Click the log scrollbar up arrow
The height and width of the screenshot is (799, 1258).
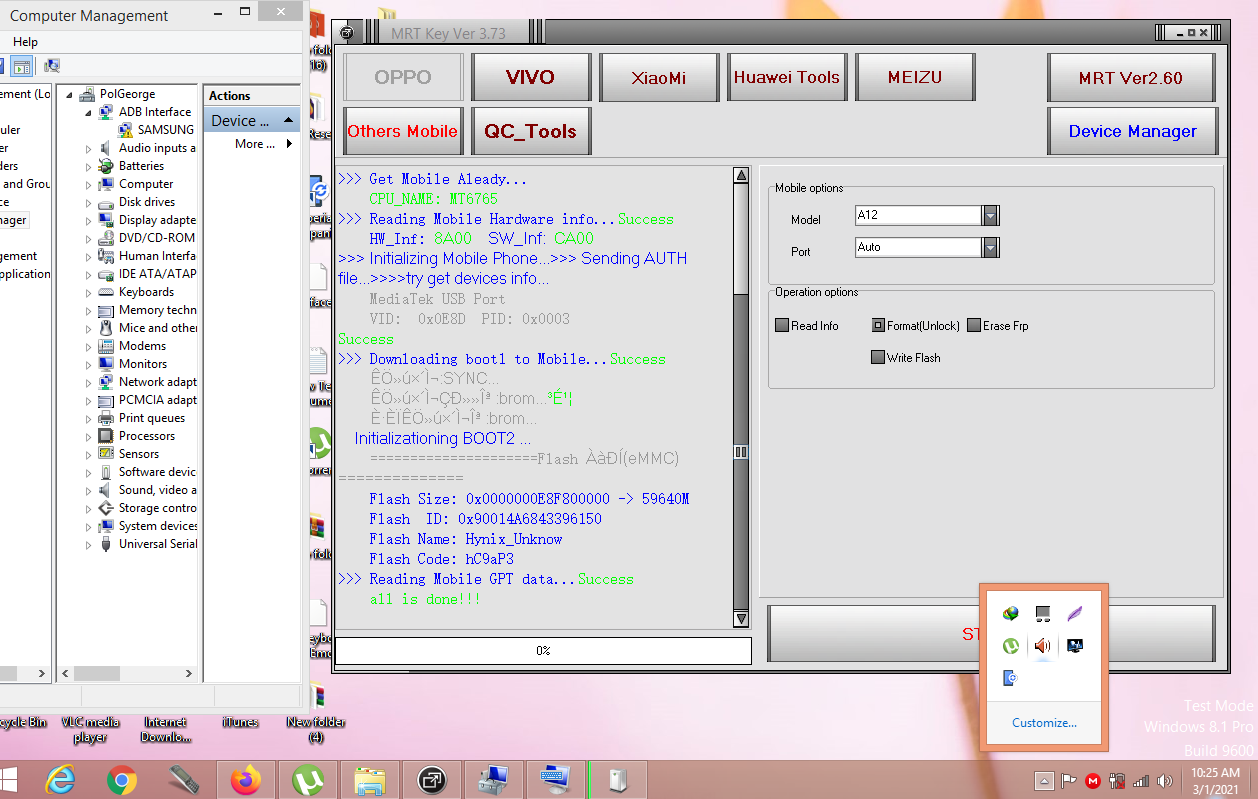[x=741, y=175]
